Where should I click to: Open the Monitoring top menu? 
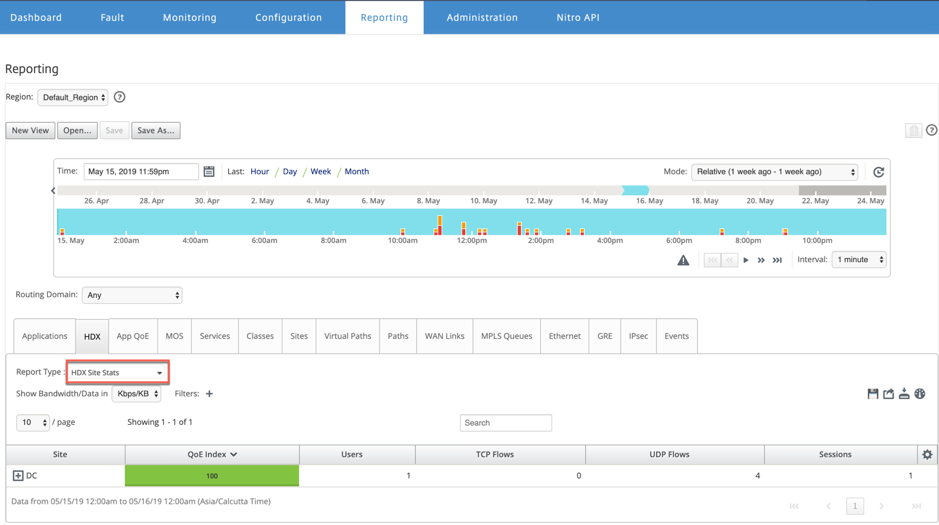click(189, 17)
